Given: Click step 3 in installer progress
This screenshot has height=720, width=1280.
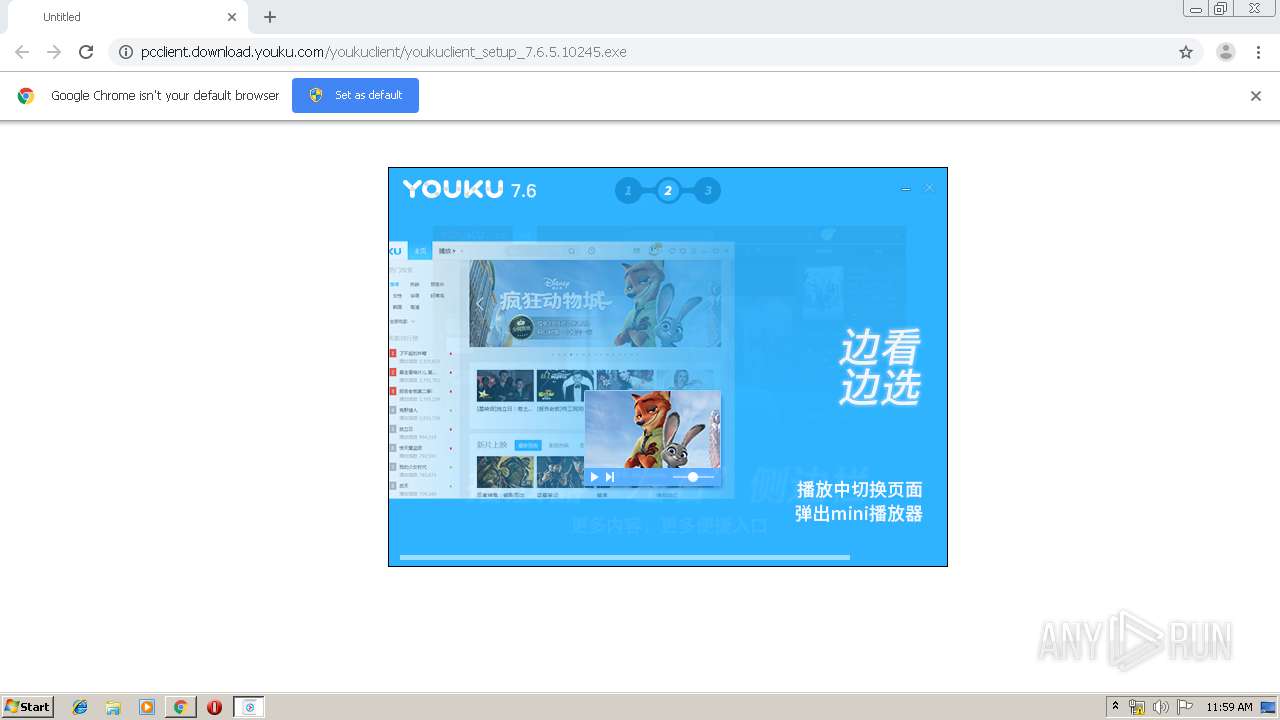Looking at the screenshot, I should pos(708,190).
